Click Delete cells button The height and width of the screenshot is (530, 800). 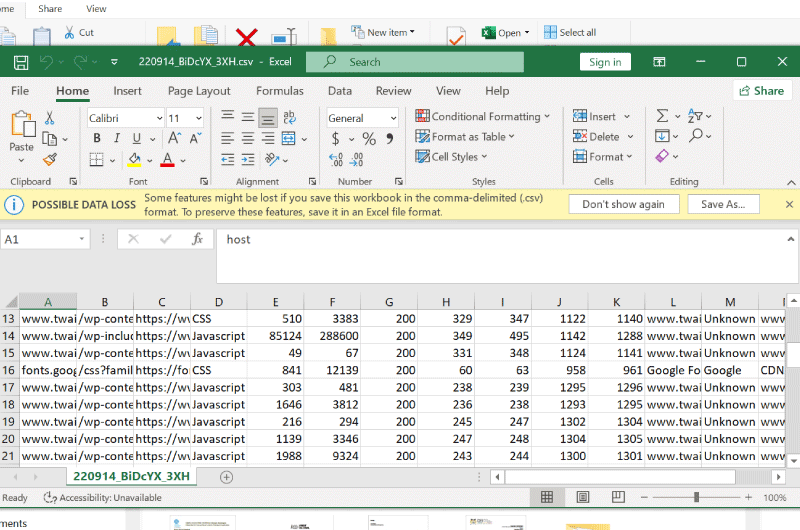pos(596,137)
